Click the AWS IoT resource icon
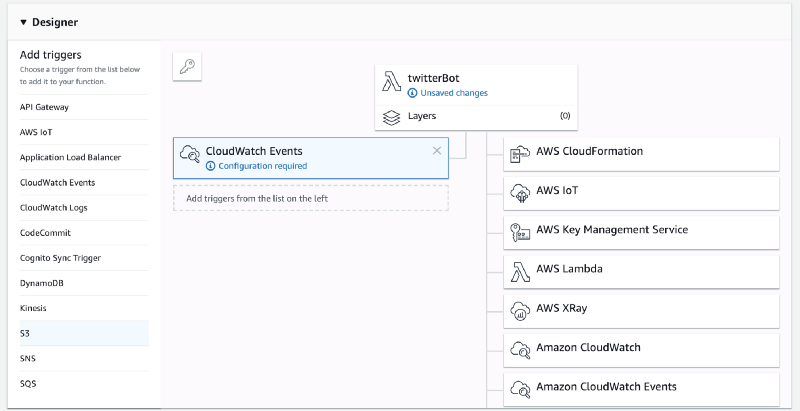 (x=520, y=193)
